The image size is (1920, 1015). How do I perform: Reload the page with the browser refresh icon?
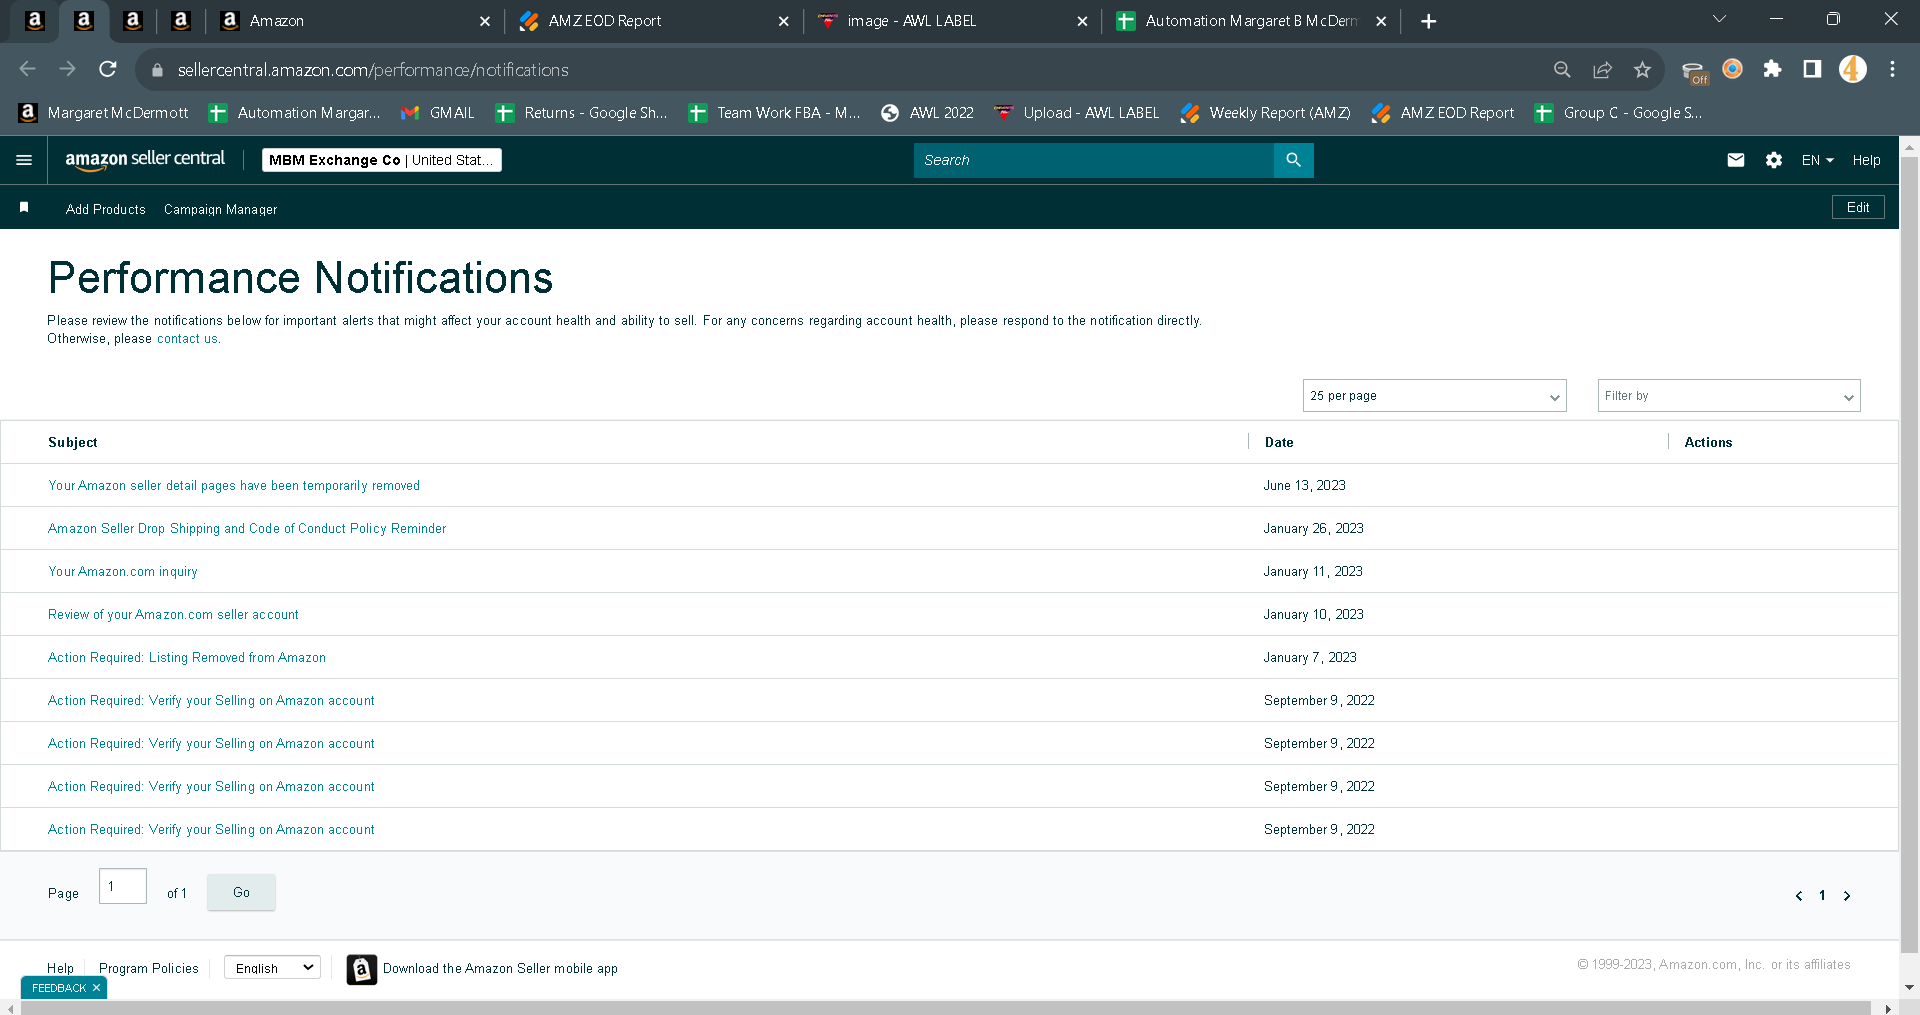(x=108, y=69)
